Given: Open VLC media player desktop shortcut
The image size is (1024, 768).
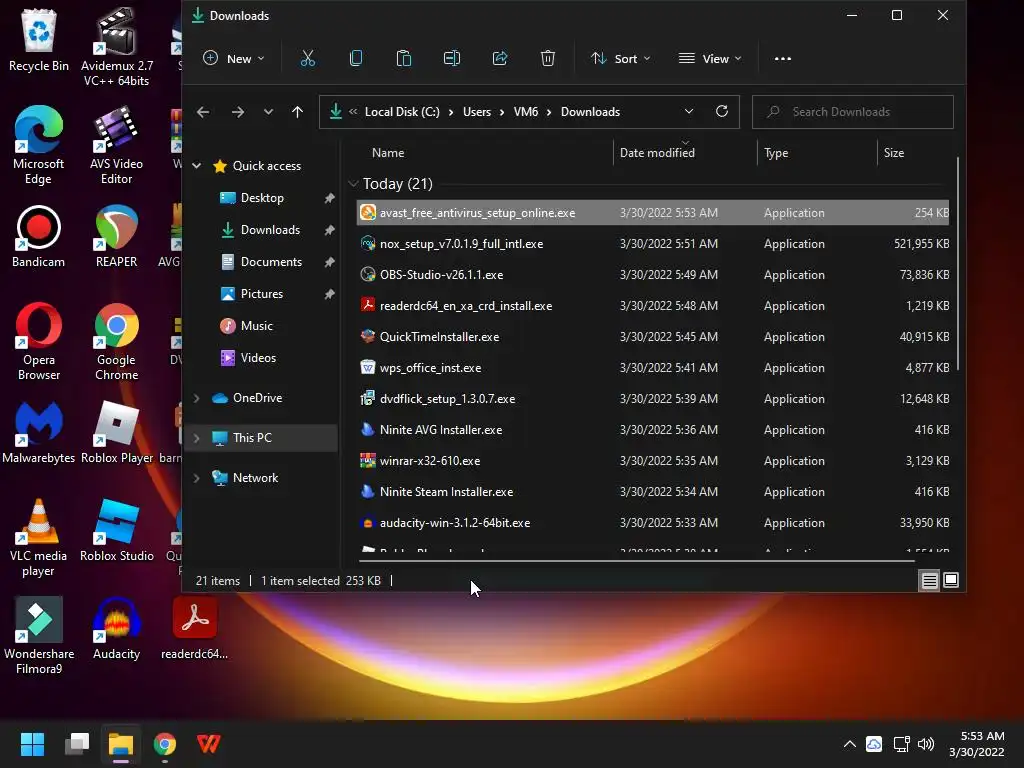Looking at the screenshot, I should click(39, 537).
